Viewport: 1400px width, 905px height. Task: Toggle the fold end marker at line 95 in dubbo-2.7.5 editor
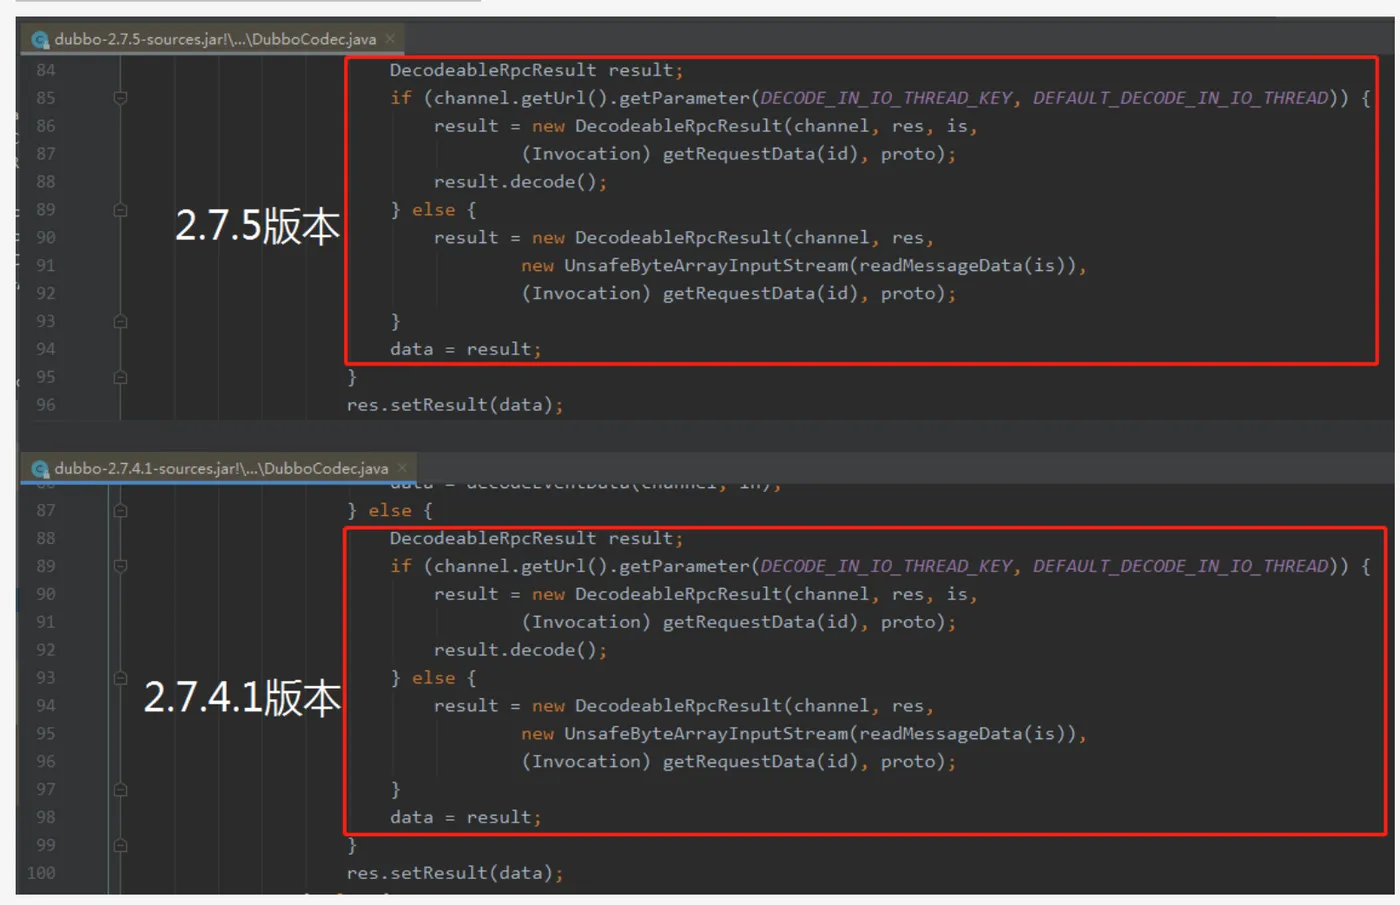[120, 378]
